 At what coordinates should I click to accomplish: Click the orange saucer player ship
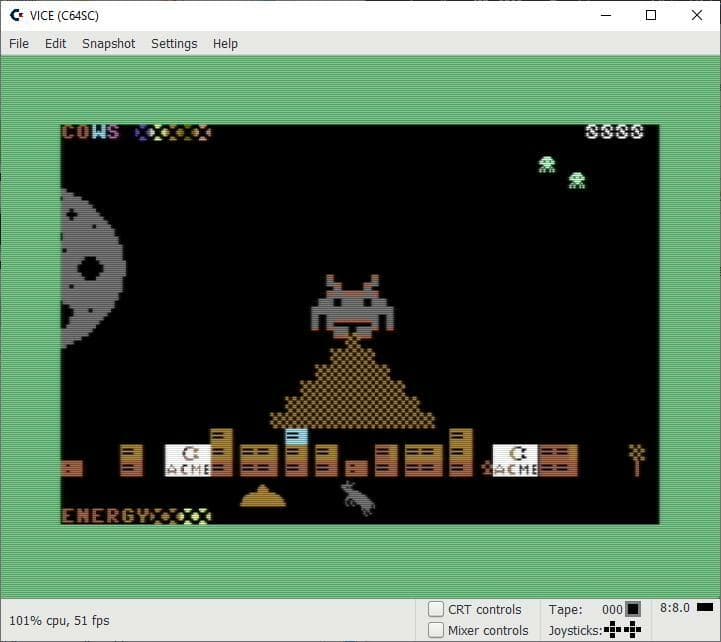tap(263, 496)
